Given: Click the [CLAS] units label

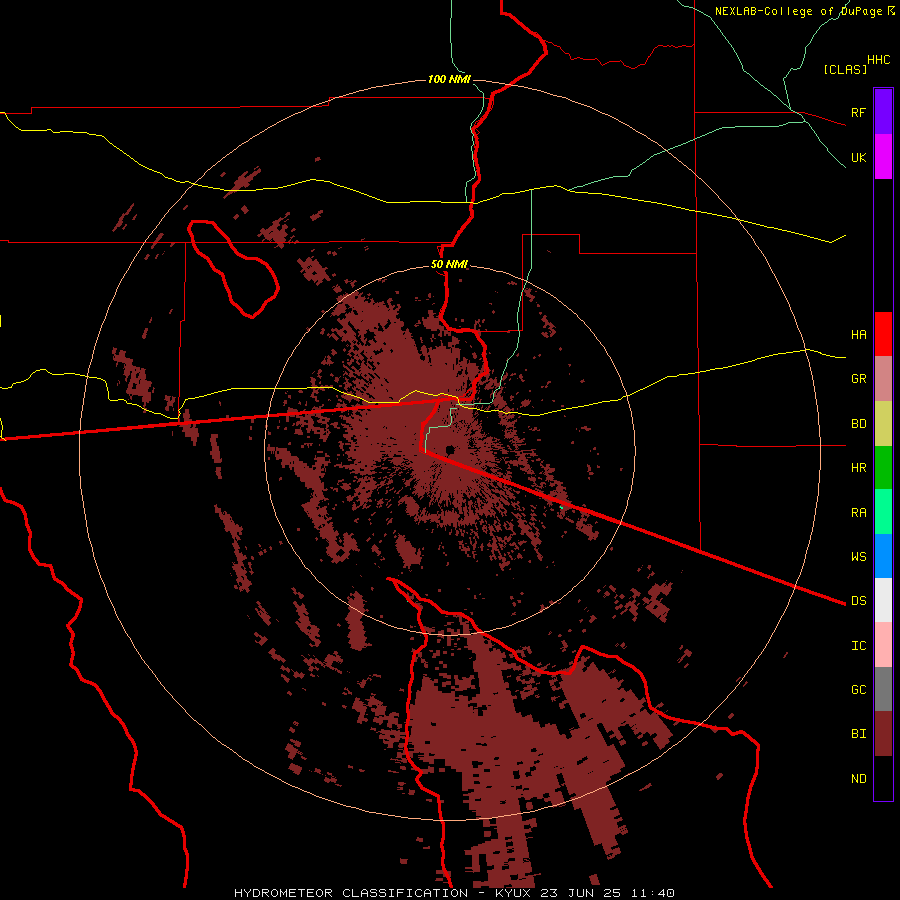Looking at the screenshot, I should coord(845,69).
